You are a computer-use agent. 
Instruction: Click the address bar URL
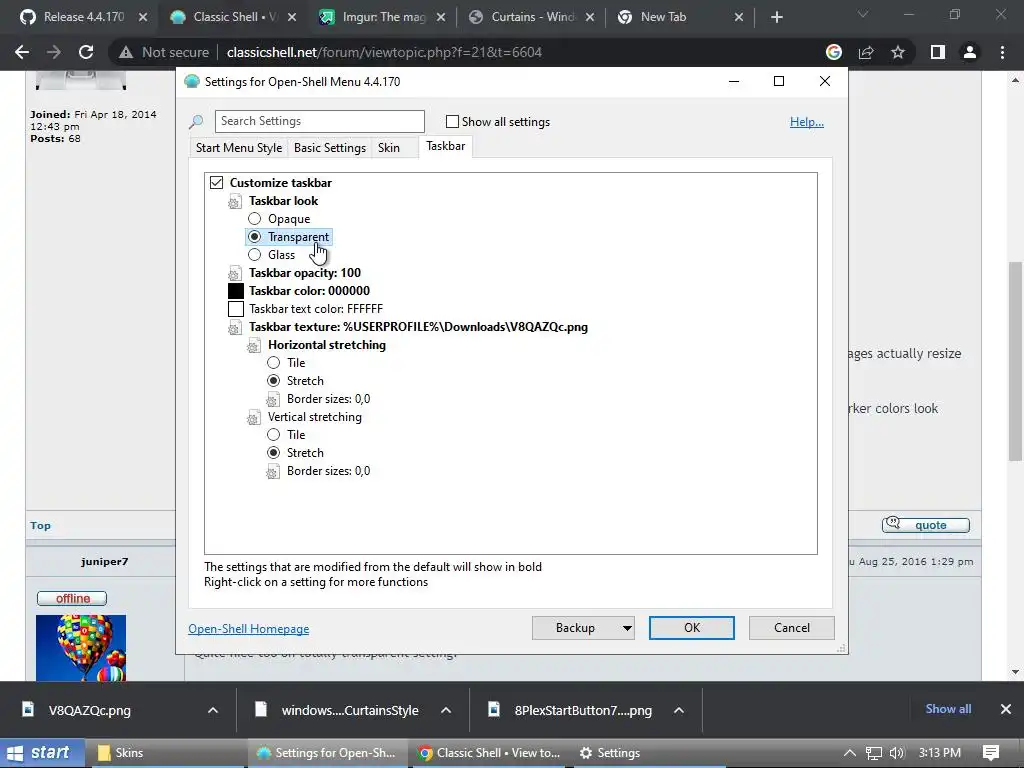384,52
